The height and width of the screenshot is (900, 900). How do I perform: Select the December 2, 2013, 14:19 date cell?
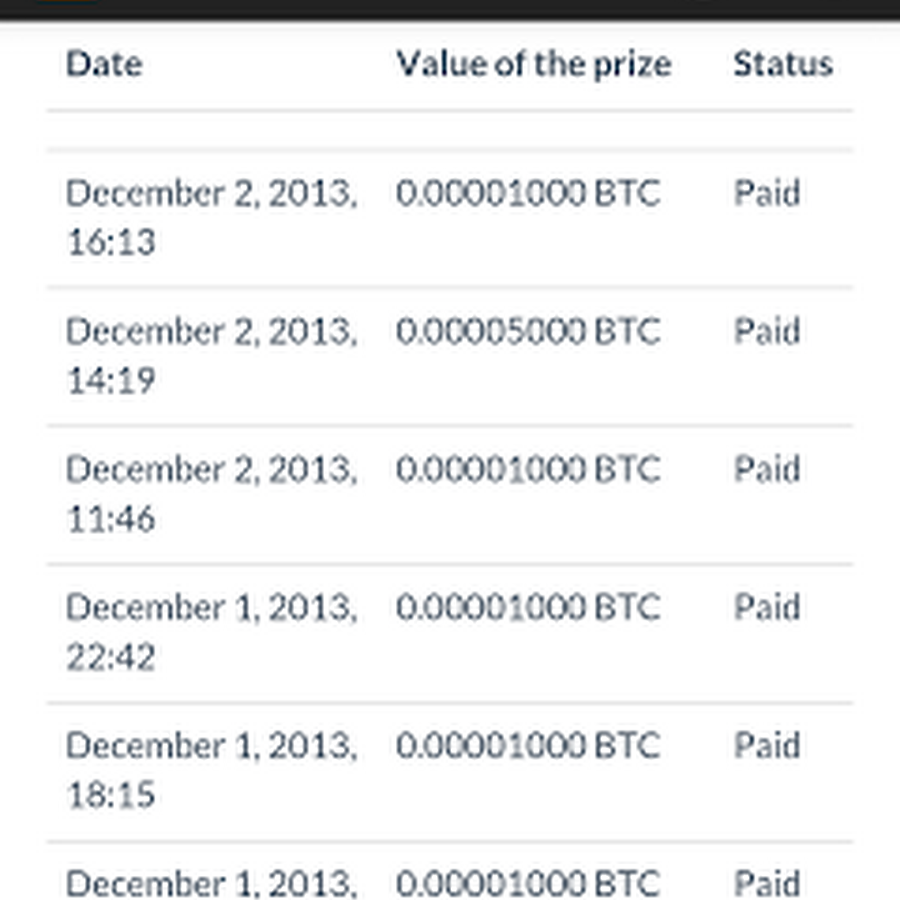(x=210, y=355)
